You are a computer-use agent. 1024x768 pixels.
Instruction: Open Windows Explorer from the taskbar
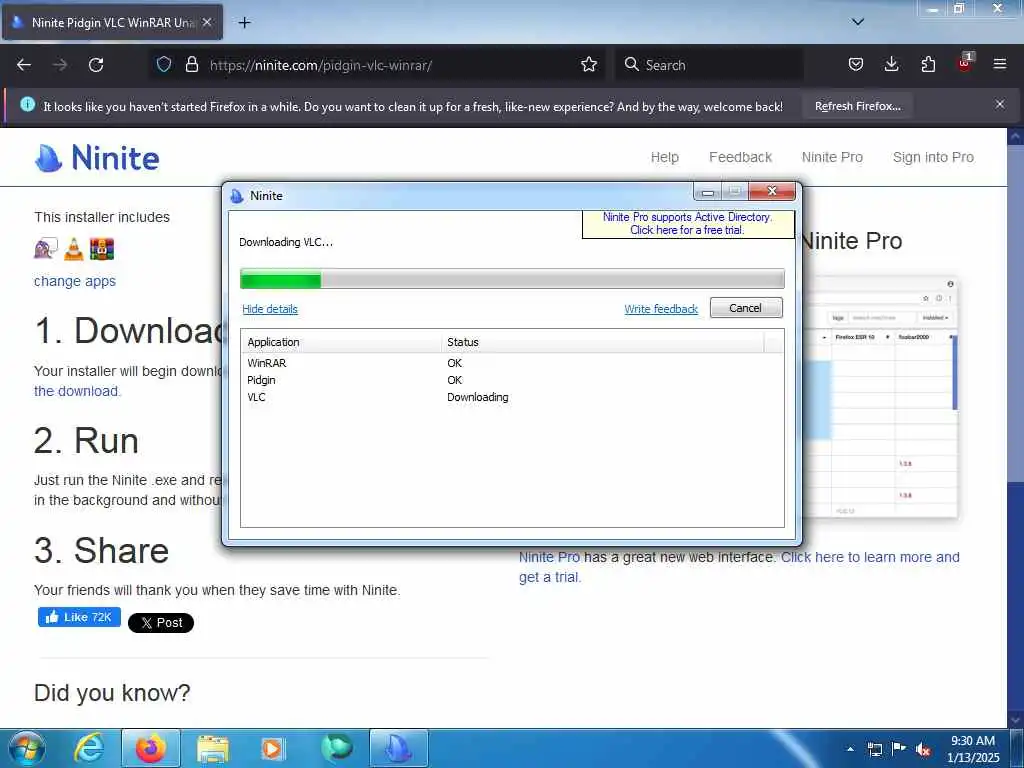pyautogui.click(x=213, y=748)
